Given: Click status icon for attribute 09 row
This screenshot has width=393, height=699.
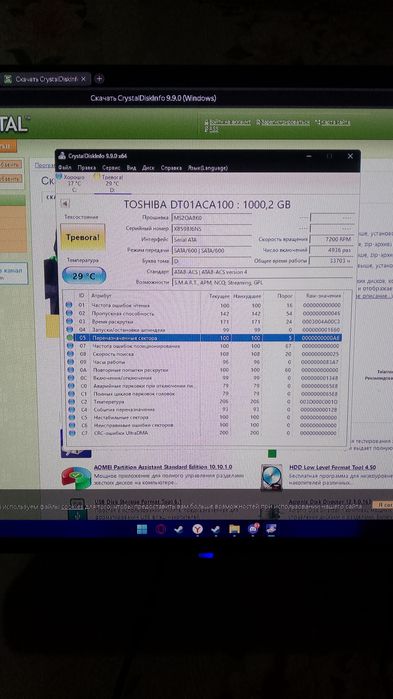Looking at the screenshot, I should point(69,362).
